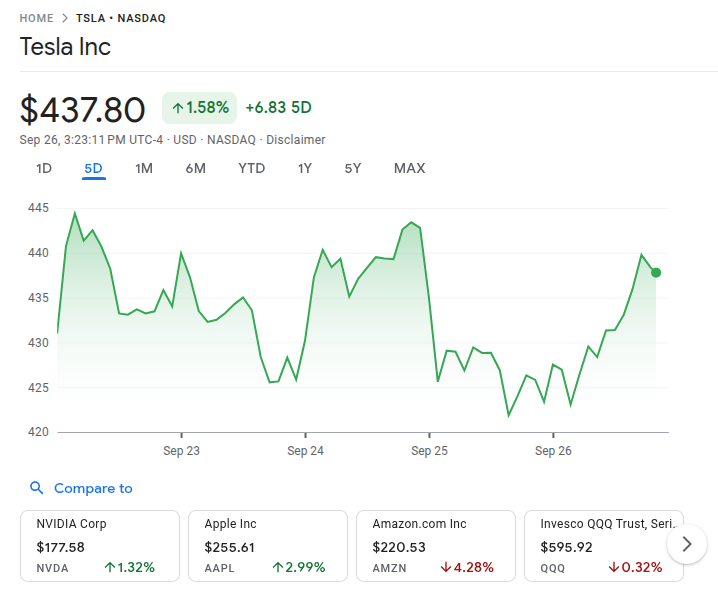This screenshot has height=594, width=718.
Task: Click the Compare to label
Action: (x=93, y=488)
